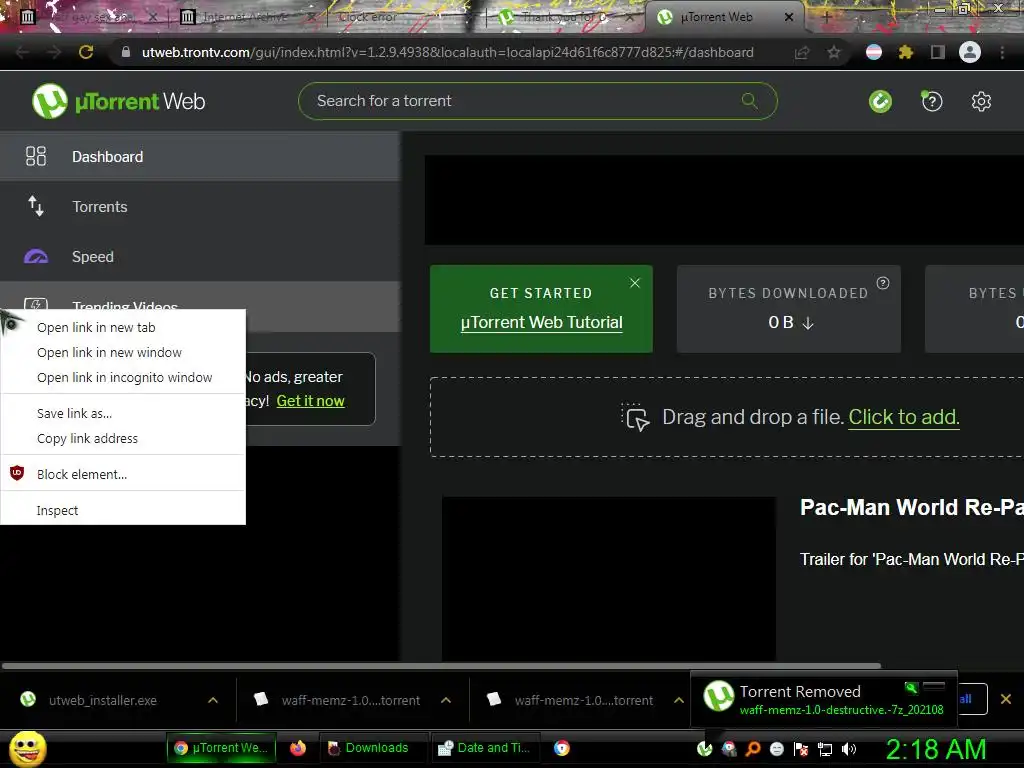The width and height of the screenshot is (1024, 768).
Task: Choose 'Save link as...' from context menu
Action: tap(123, 413)
